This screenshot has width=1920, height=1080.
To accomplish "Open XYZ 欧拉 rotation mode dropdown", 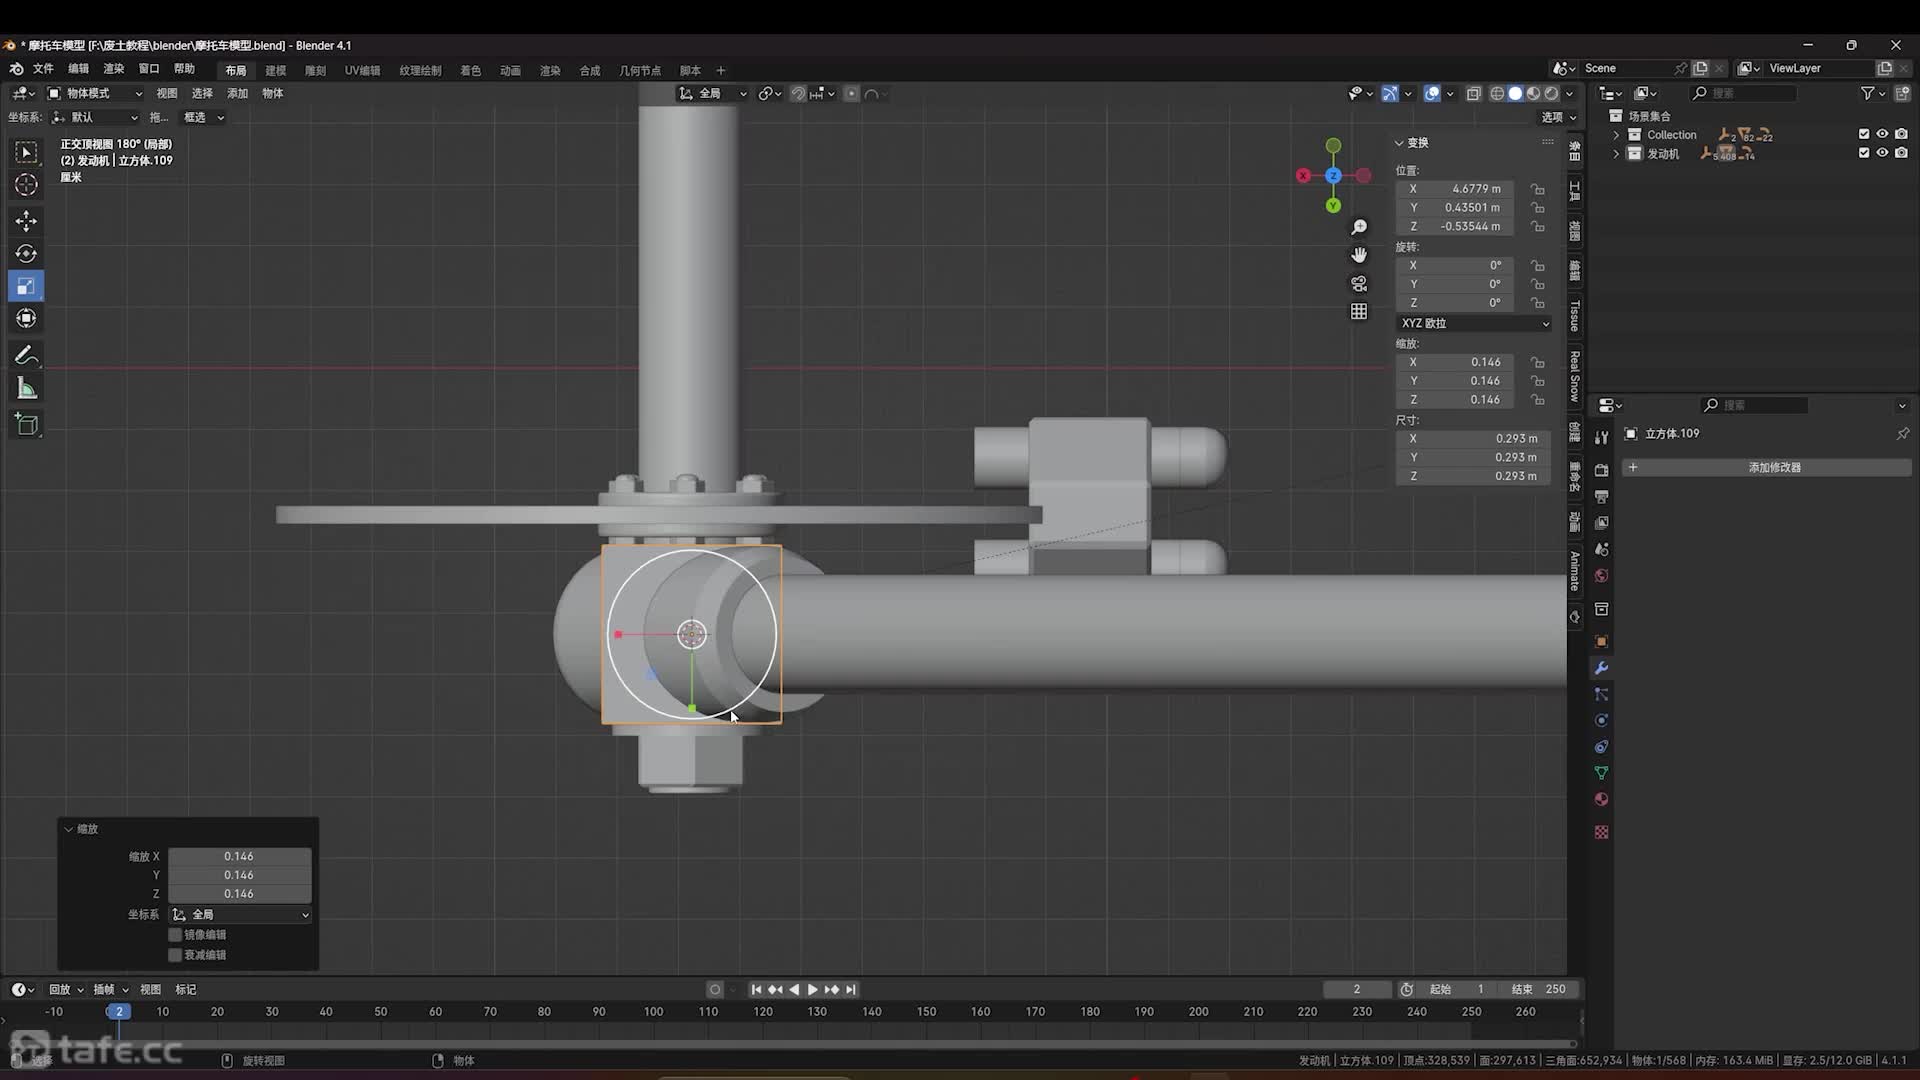I will [x=1474, y=324].
